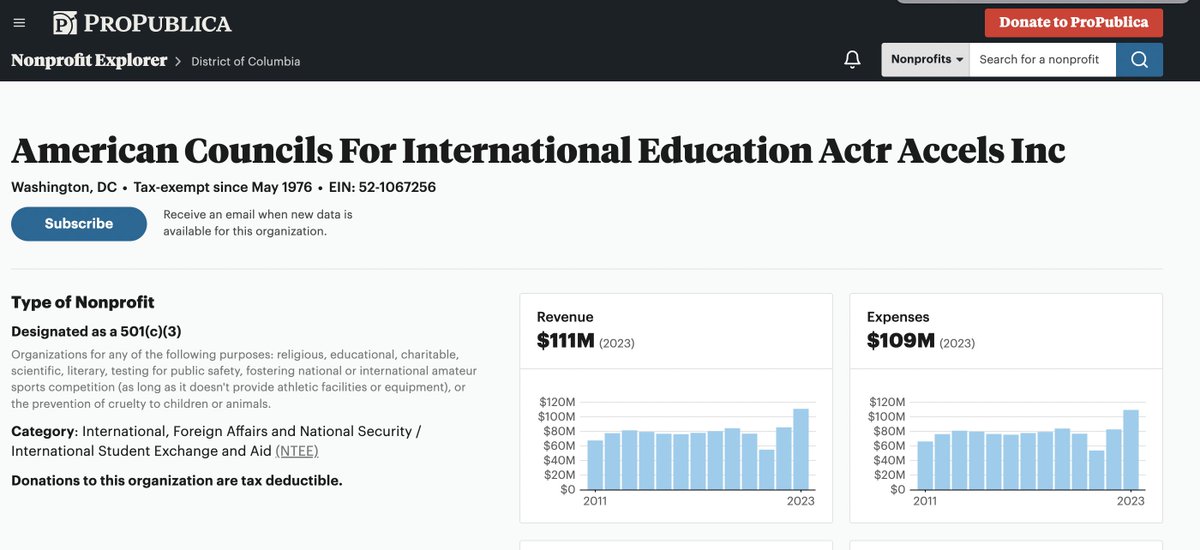
Task: Click the EIN: 52-1067256 text
Action: (x=382, y=188)
